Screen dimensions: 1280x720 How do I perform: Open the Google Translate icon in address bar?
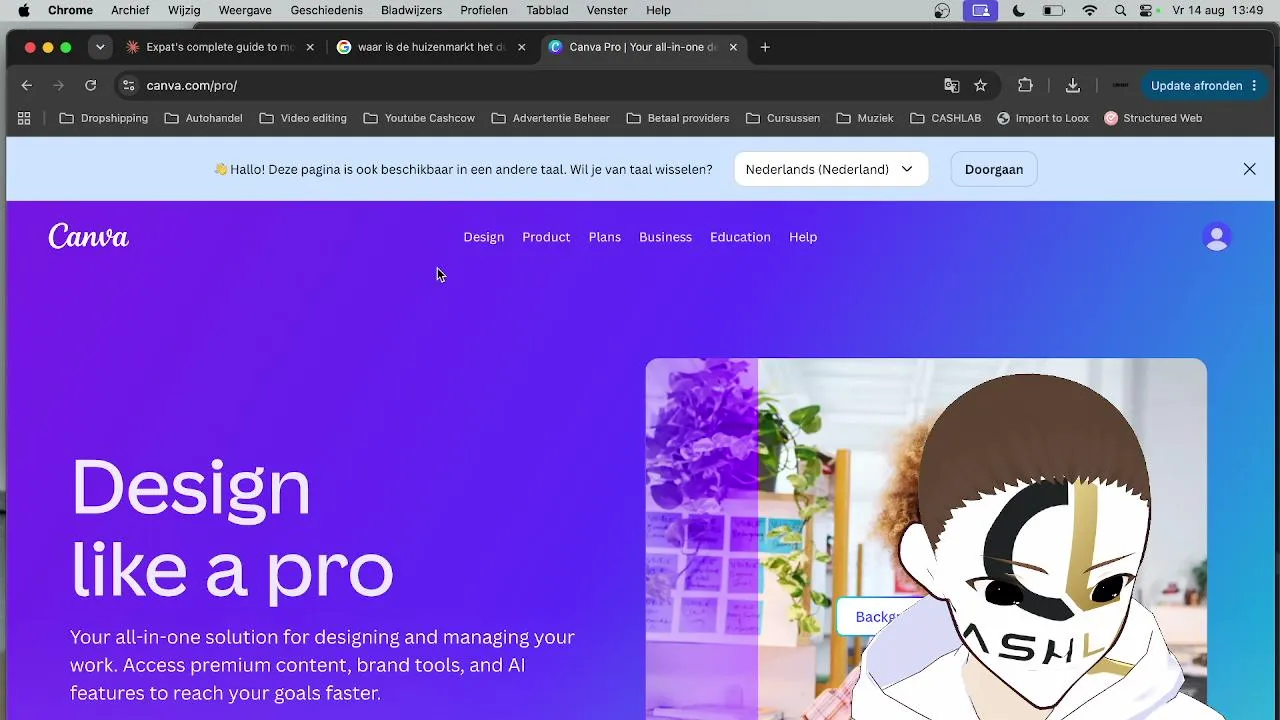tap(952, 85)
